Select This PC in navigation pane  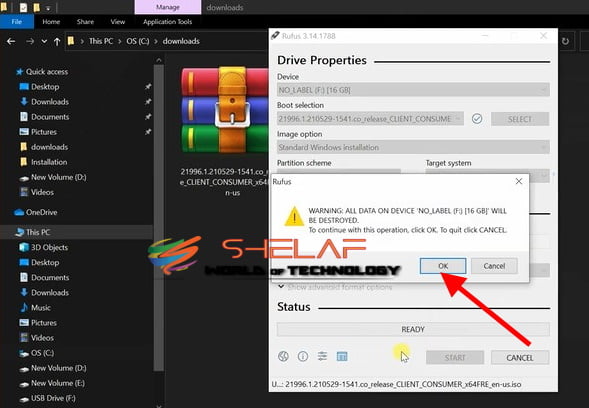pos(38,232)
